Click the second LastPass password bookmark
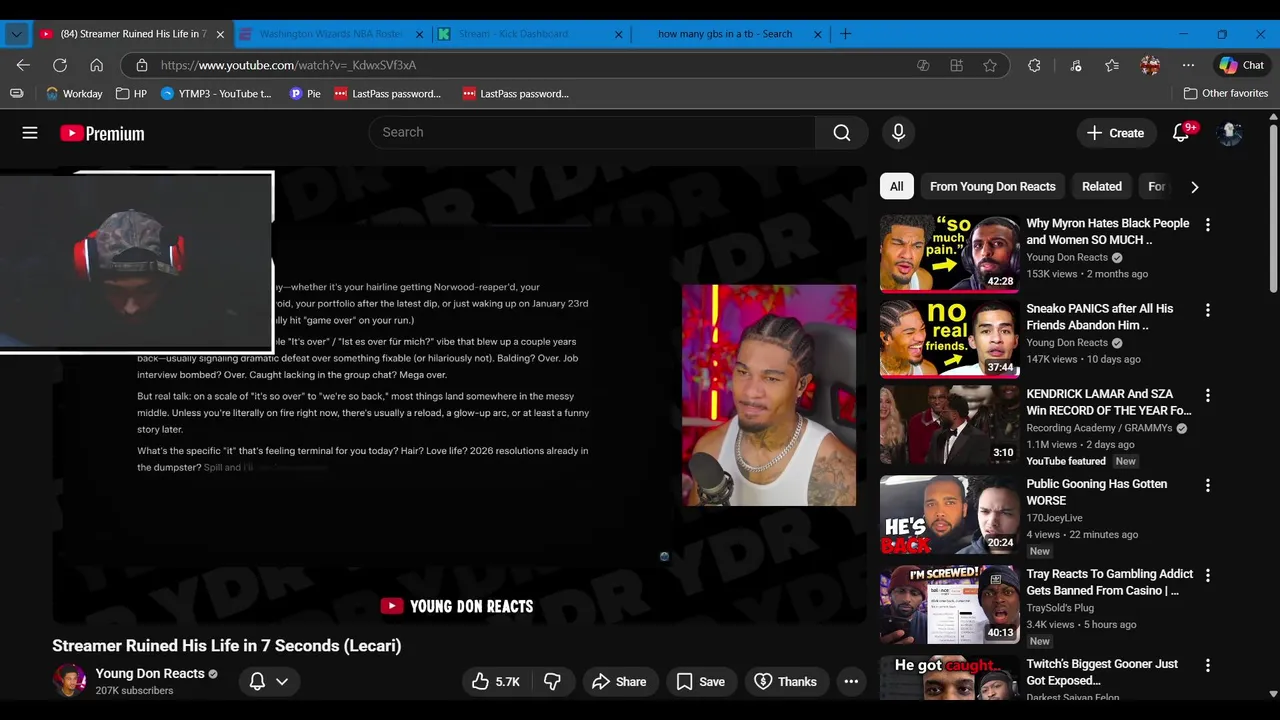This screenshot has width=1280, height=720. (x=516, y=93)
